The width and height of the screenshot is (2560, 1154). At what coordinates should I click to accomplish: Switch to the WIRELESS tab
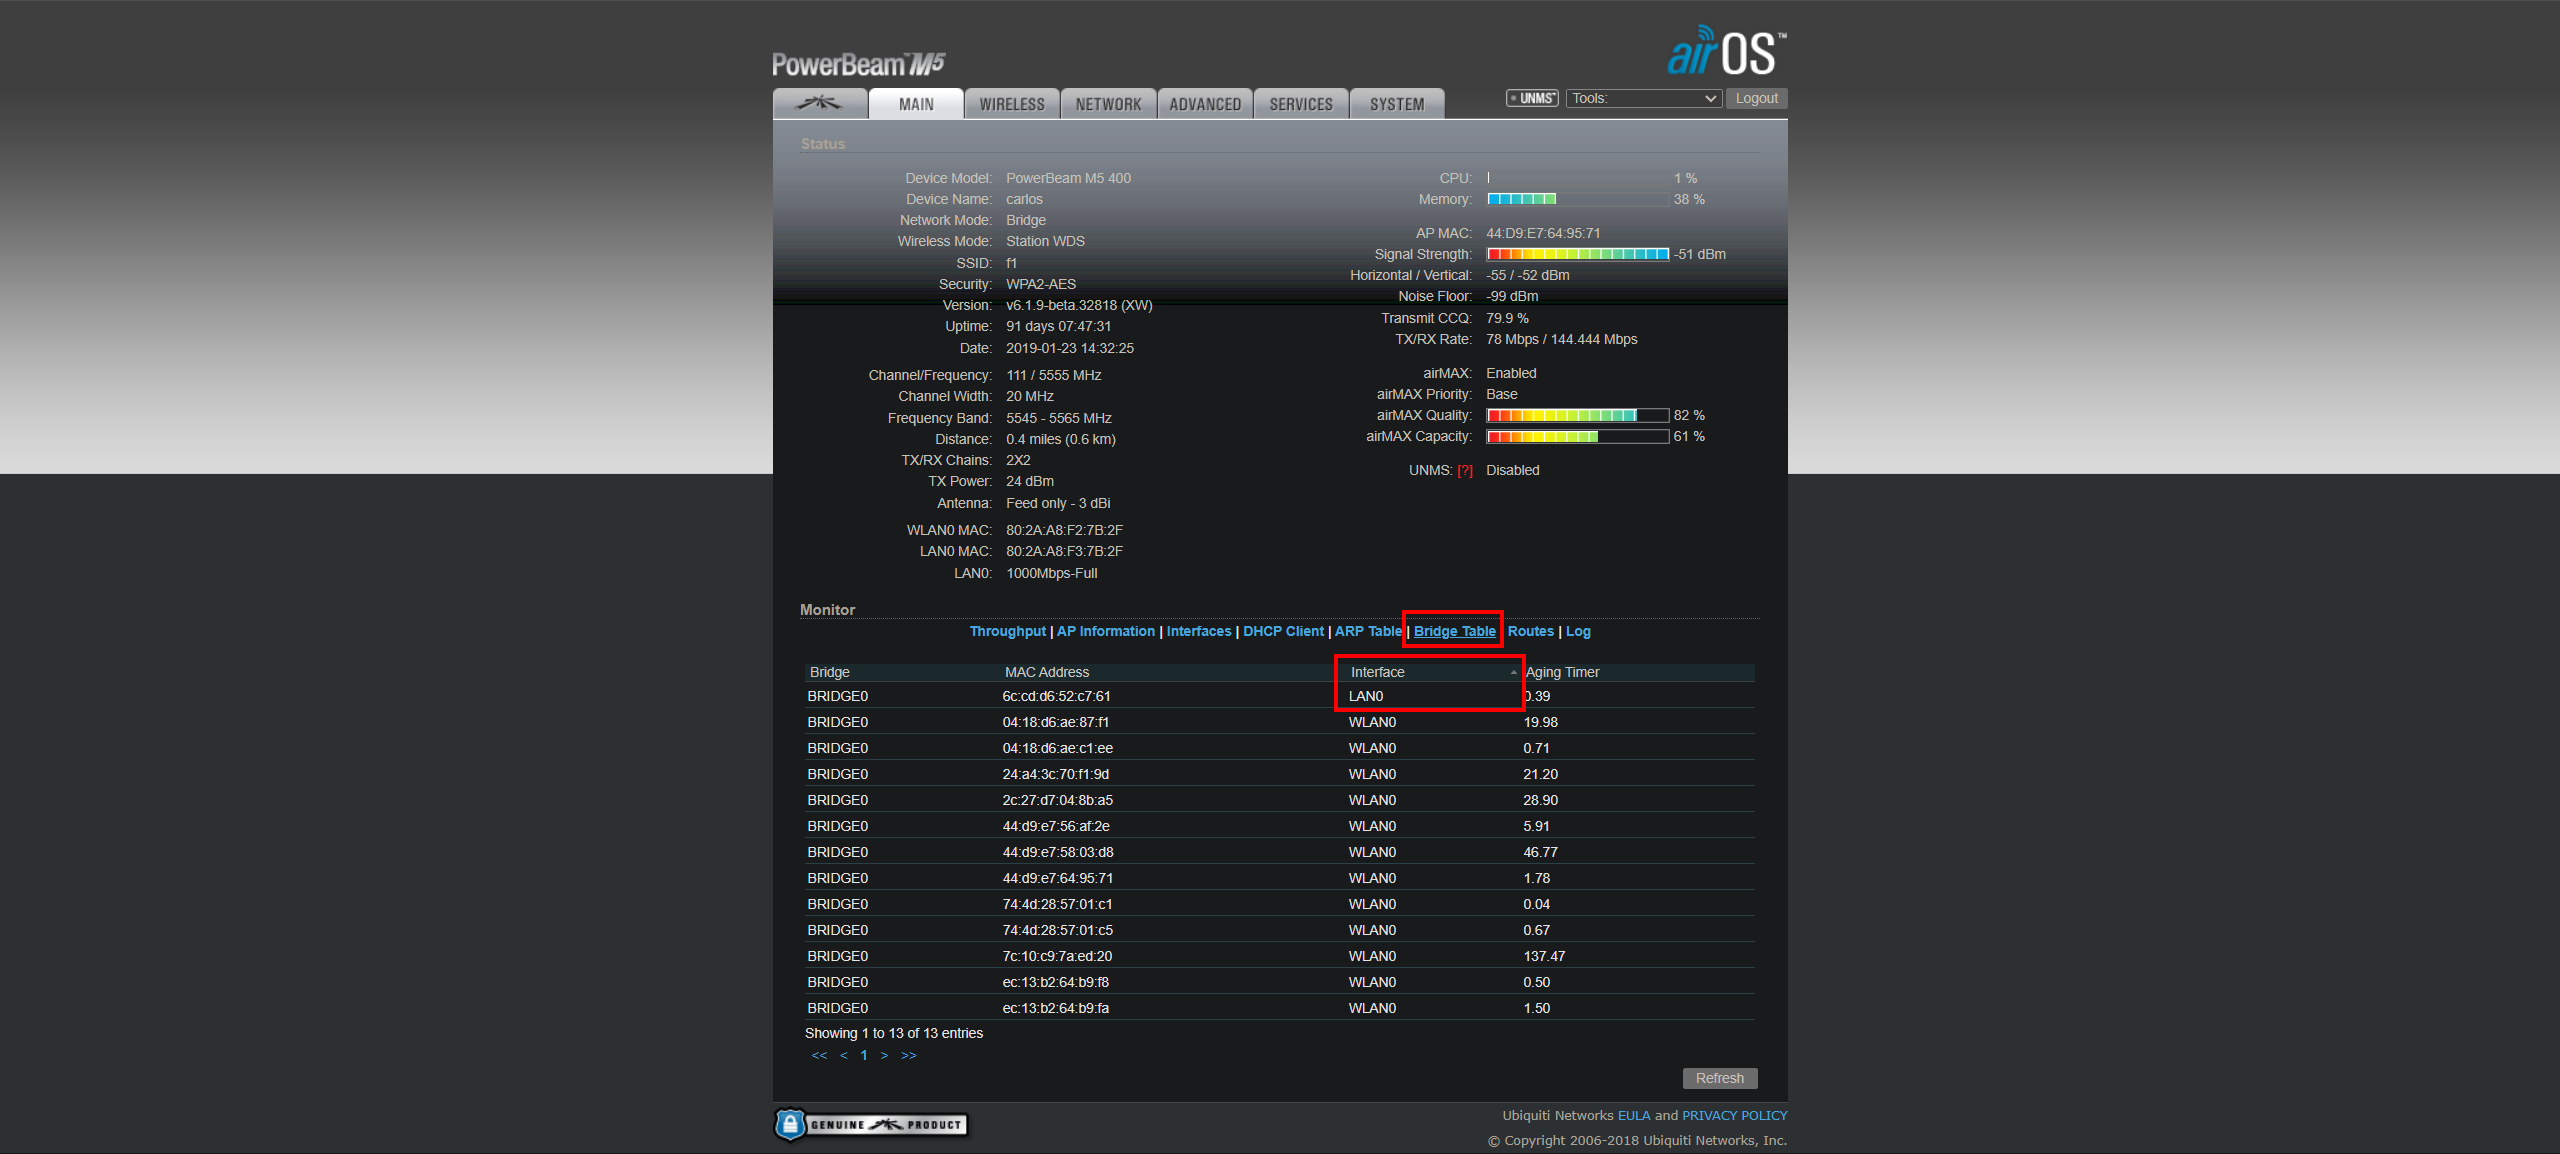(1011, 104)
